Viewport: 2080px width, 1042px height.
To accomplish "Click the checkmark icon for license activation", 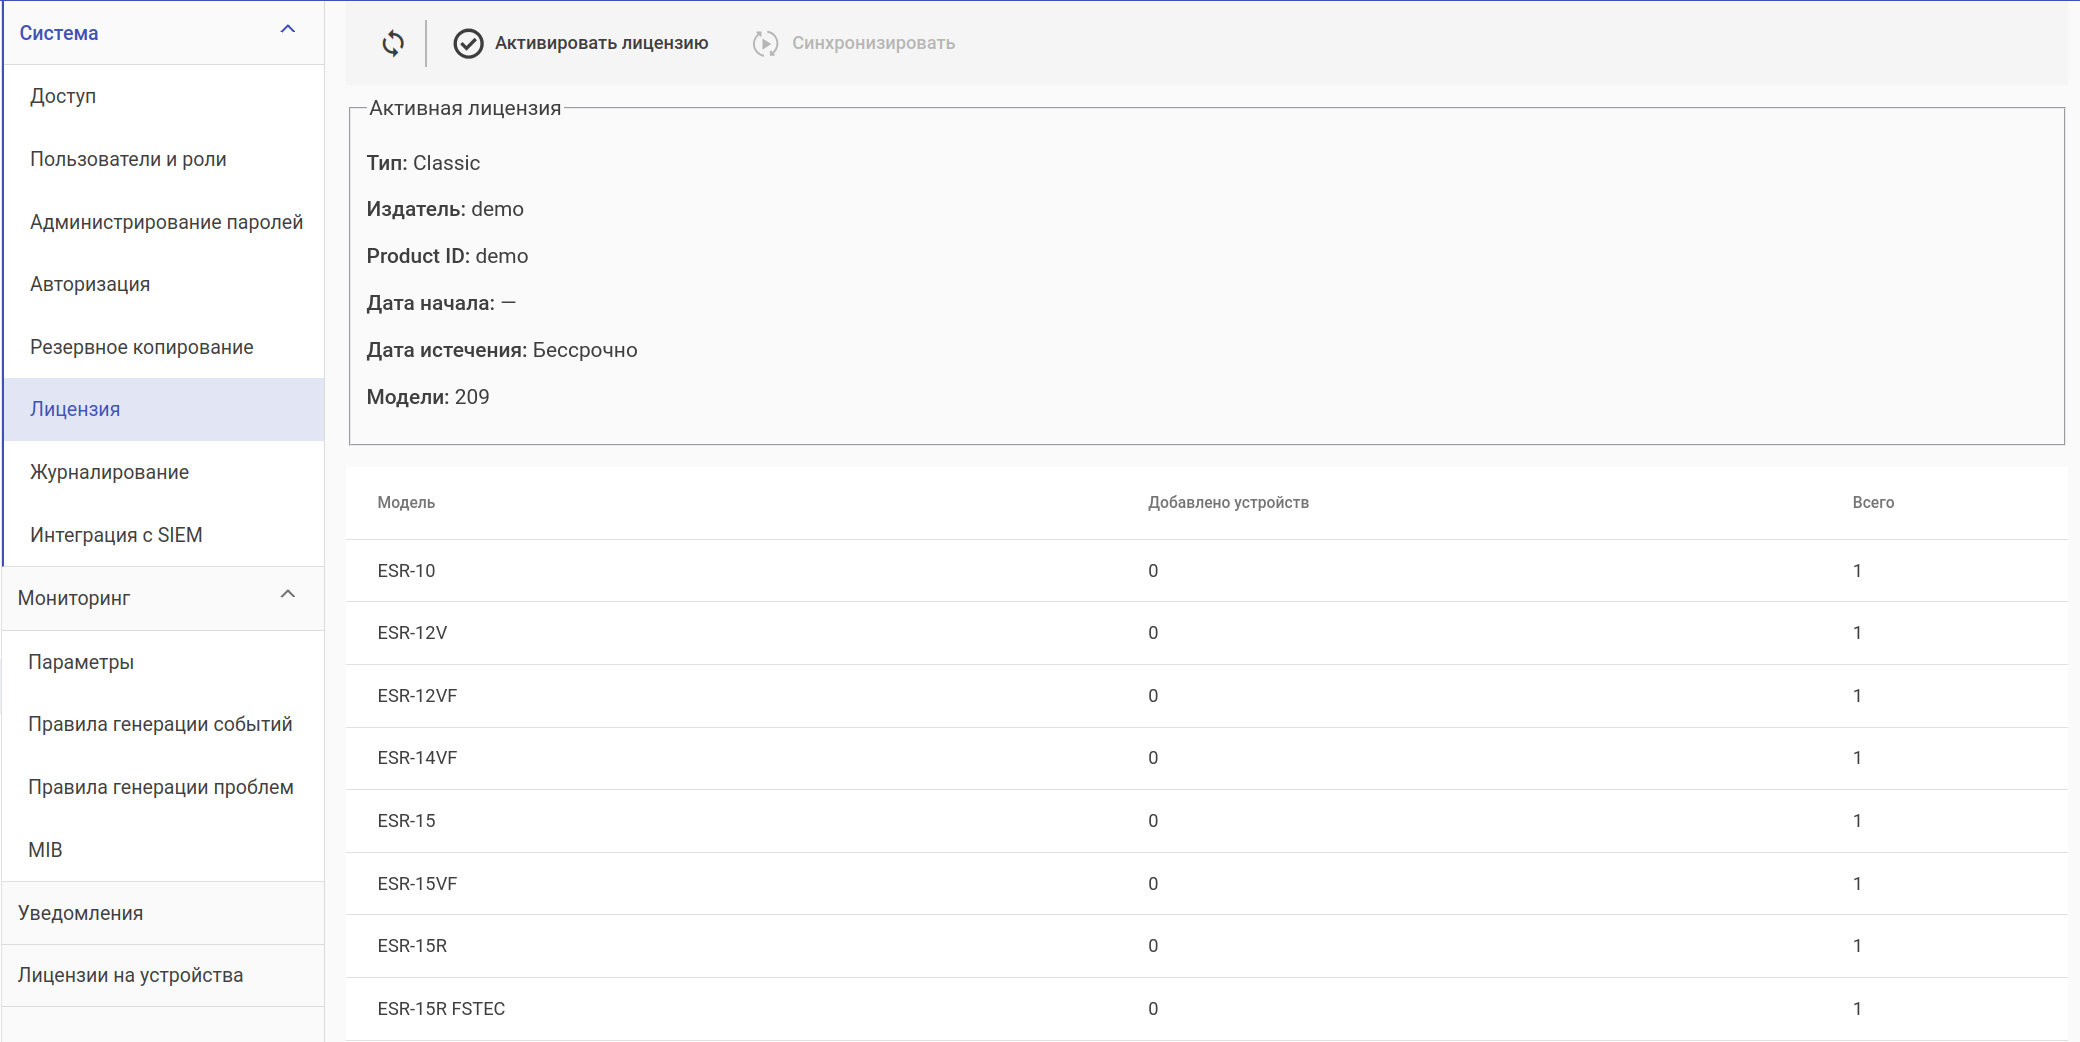I will click(468, 43).
